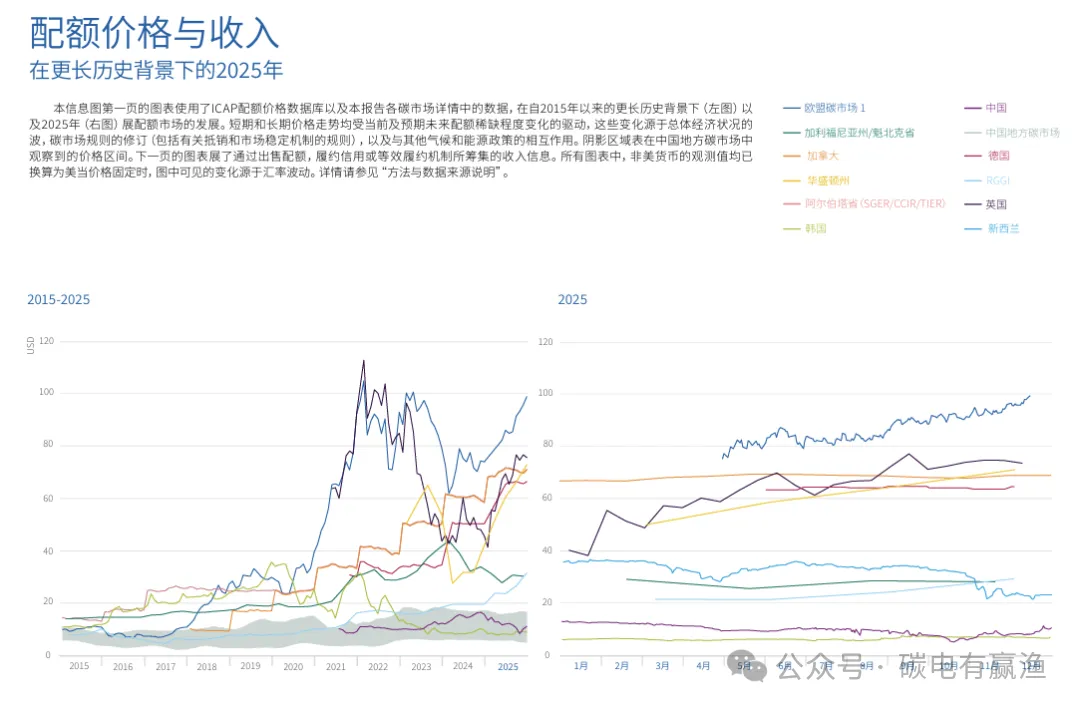The width and height of the screenshot is (1080, 709).
Task: Select the subtitle 在更长历史背景下的2025年
Action: [x=156, y=70]
